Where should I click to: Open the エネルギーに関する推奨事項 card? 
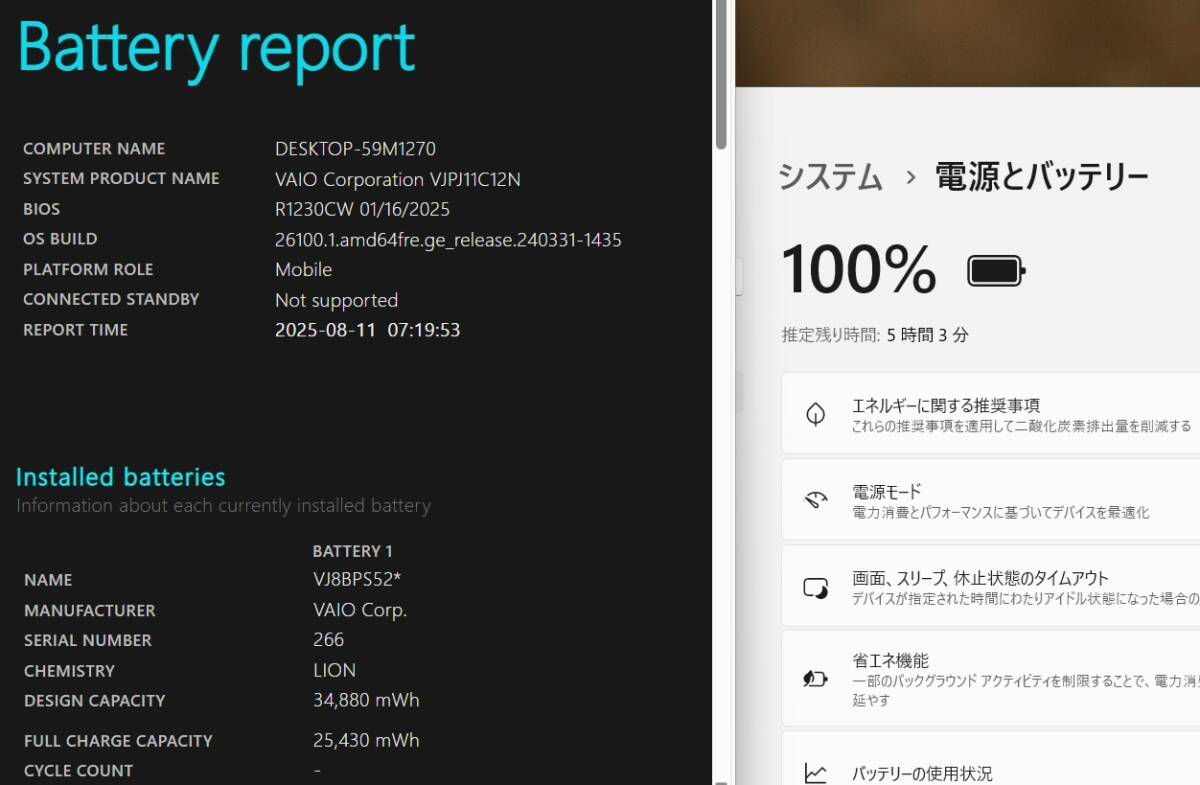coord(991,414)
